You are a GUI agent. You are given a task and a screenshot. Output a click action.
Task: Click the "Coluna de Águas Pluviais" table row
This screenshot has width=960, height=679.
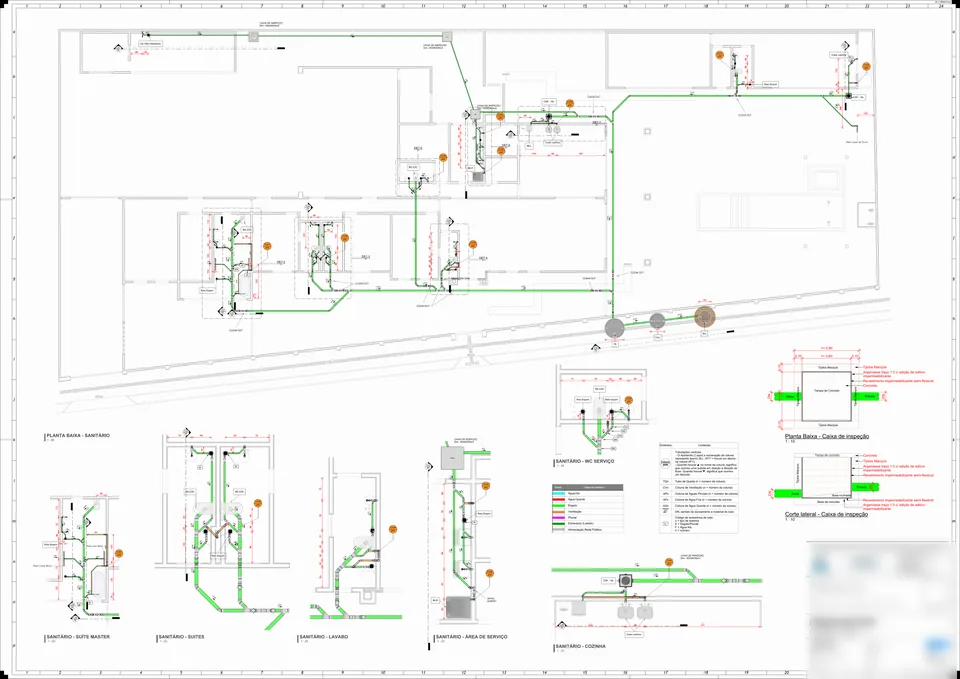(x=699, y=493)
